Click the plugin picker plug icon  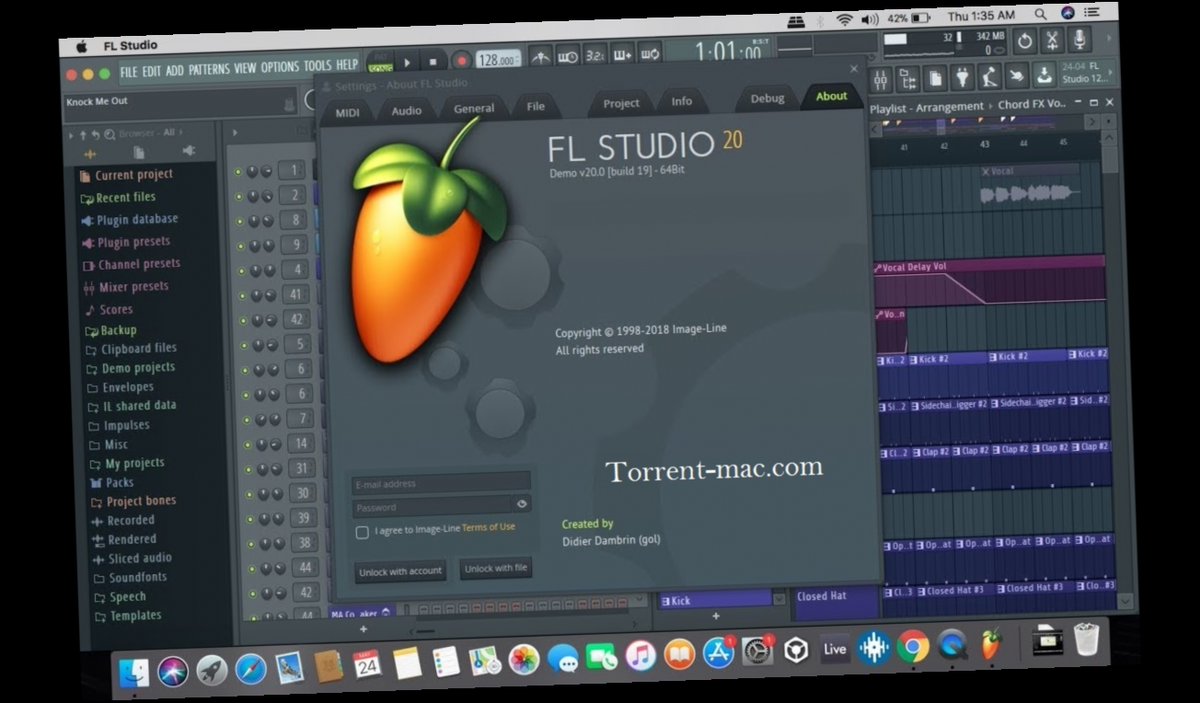coord(962,76)
